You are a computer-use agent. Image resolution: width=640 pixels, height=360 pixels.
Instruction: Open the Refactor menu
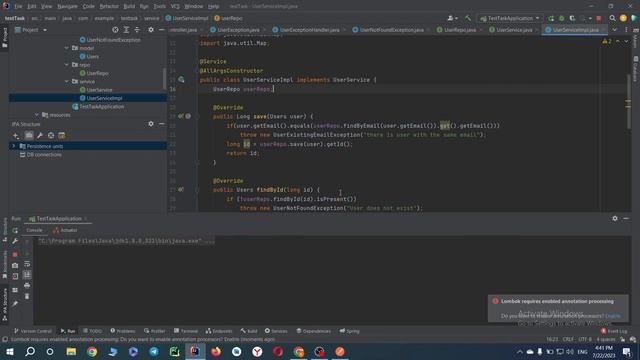point(109,6)
